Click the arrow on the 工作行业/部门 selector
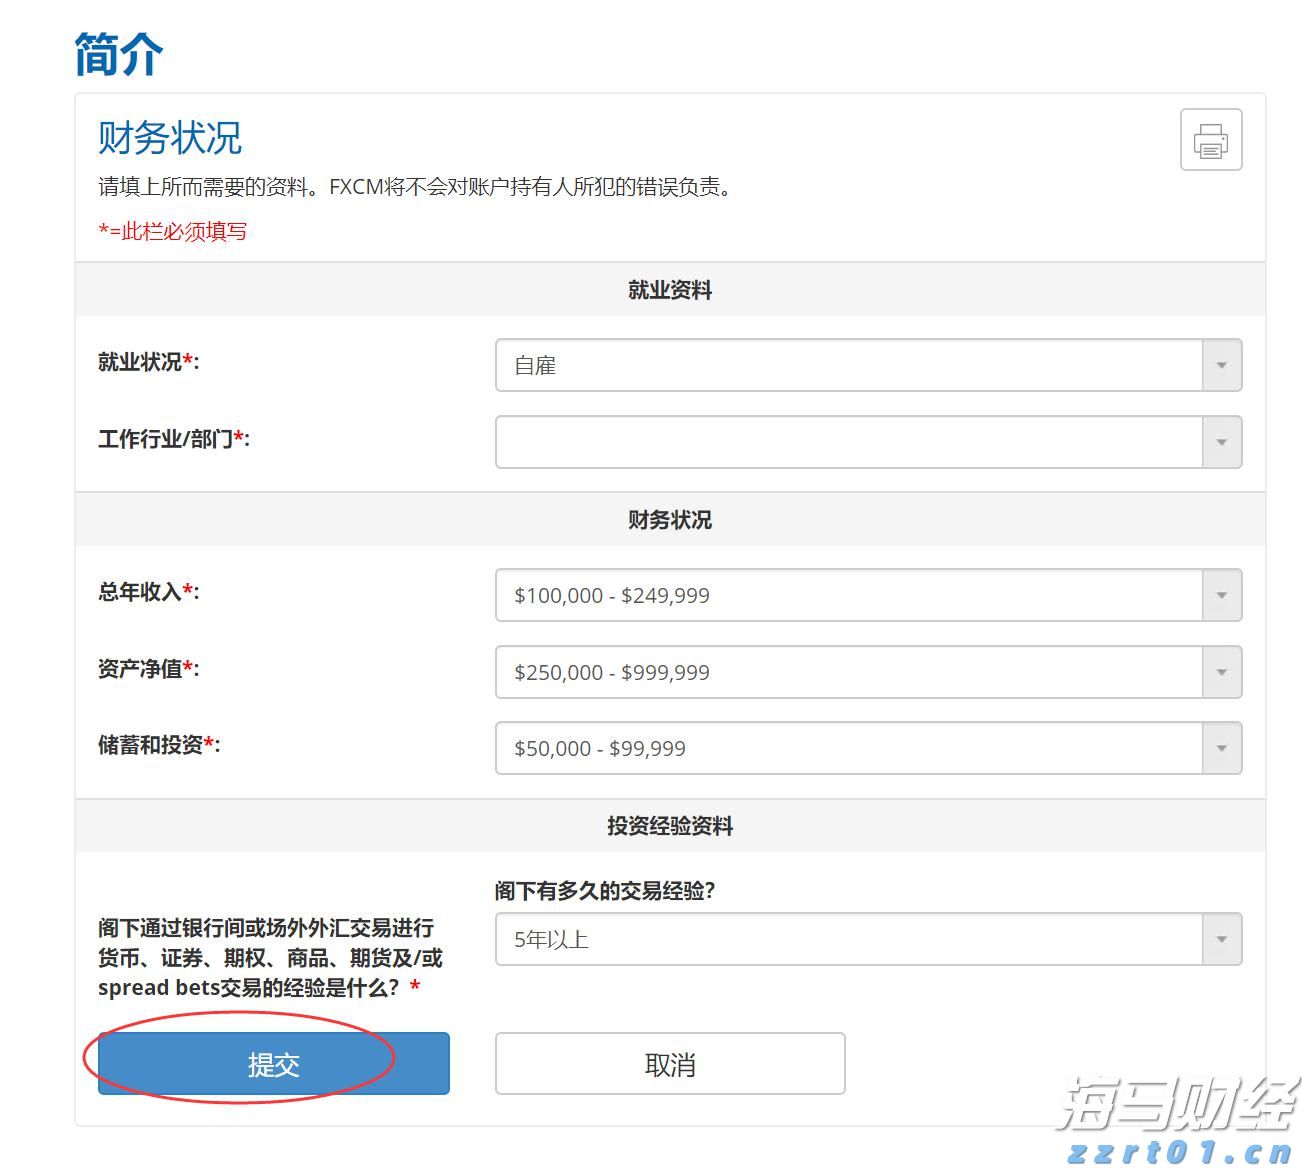 click(x=1221, y=441)
